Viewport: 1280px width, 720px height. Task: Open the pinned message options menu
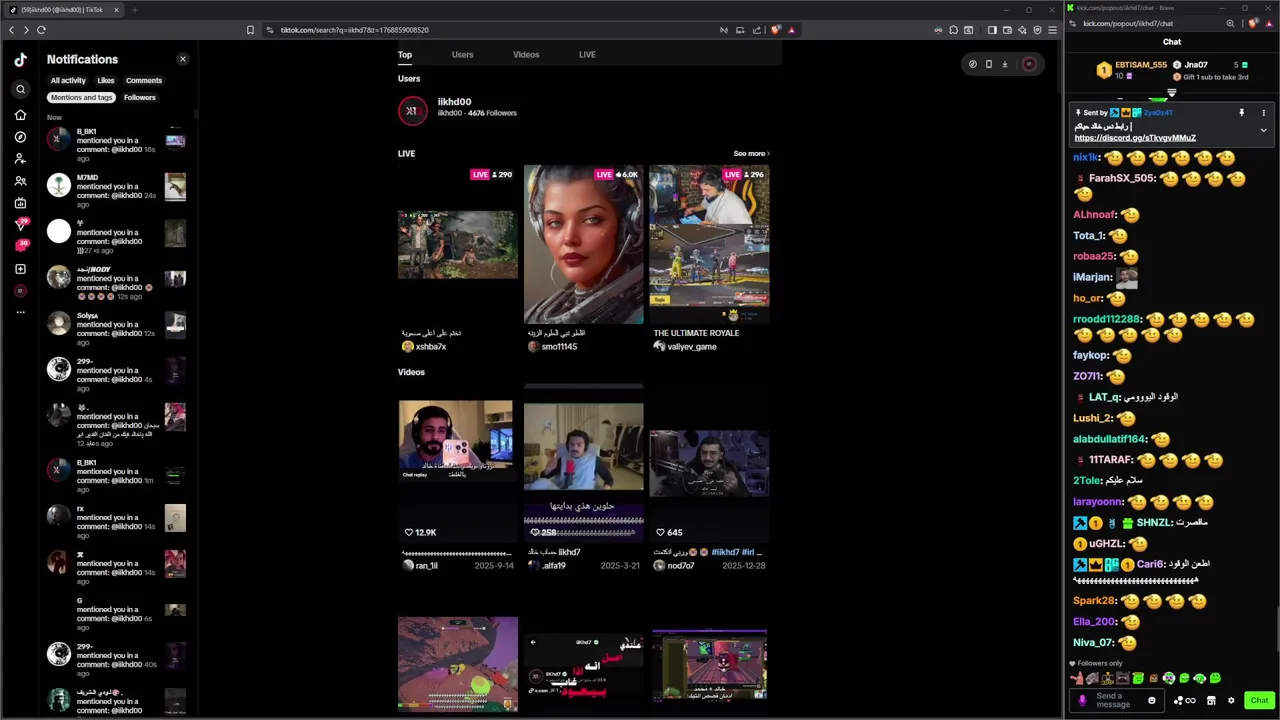[1263, 113]
